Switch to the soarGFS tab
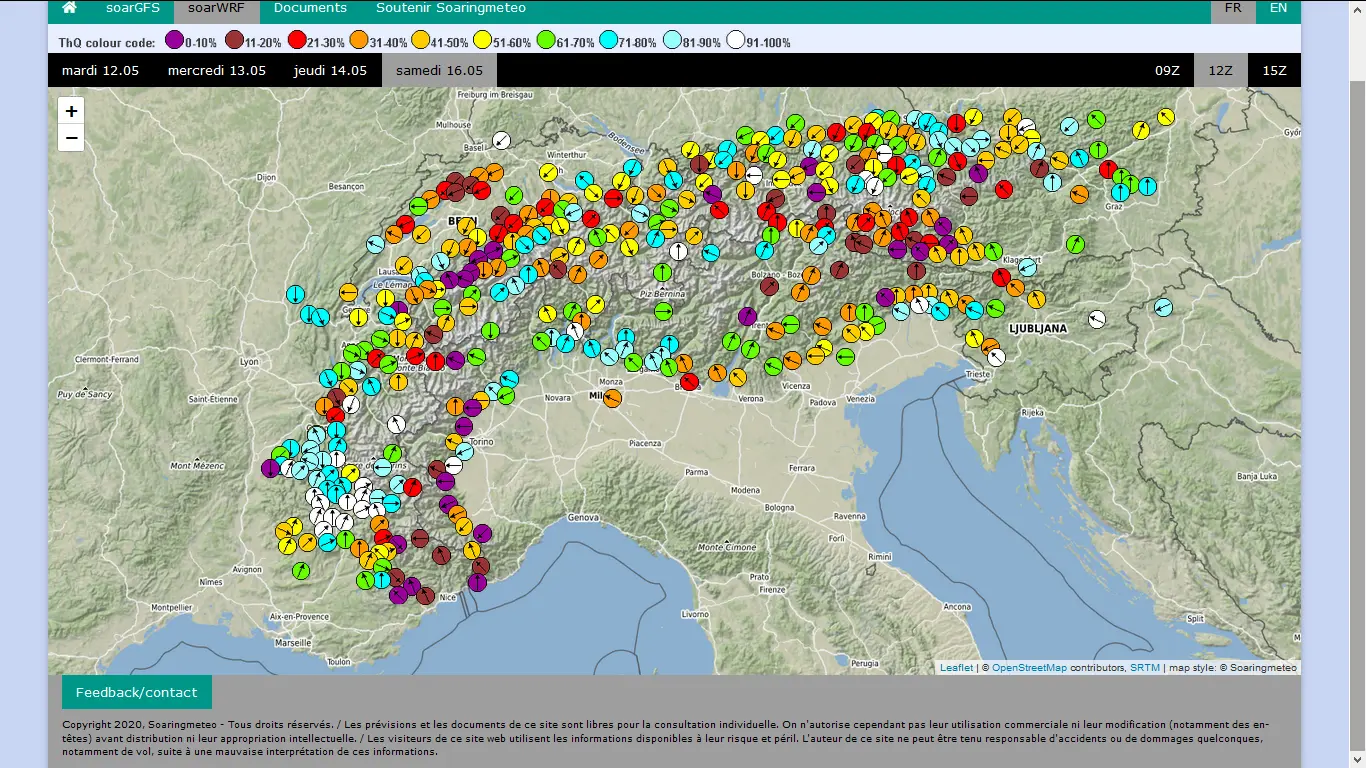 [x=133, y=8]
